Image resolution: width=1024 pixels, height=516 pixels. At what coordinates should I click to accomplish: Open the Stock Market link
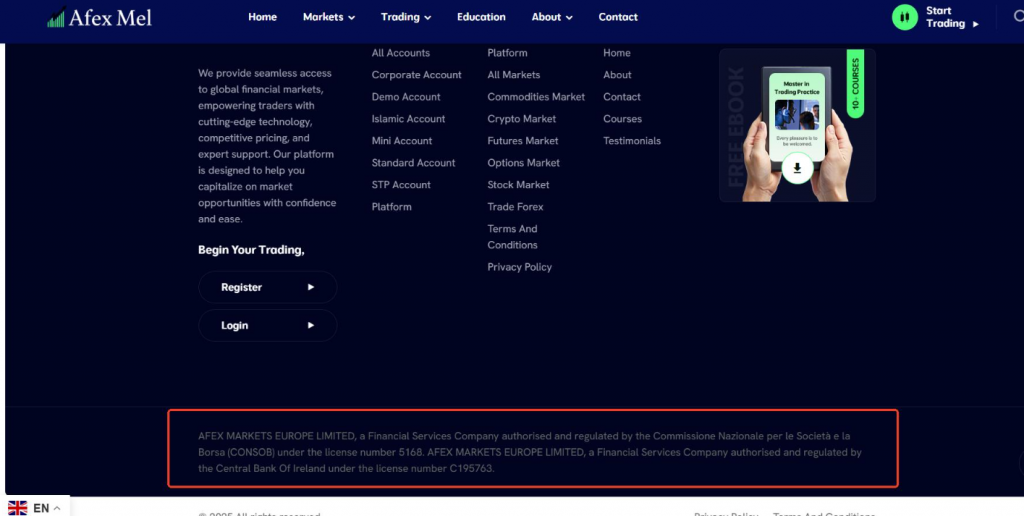(x=518, y=185)
